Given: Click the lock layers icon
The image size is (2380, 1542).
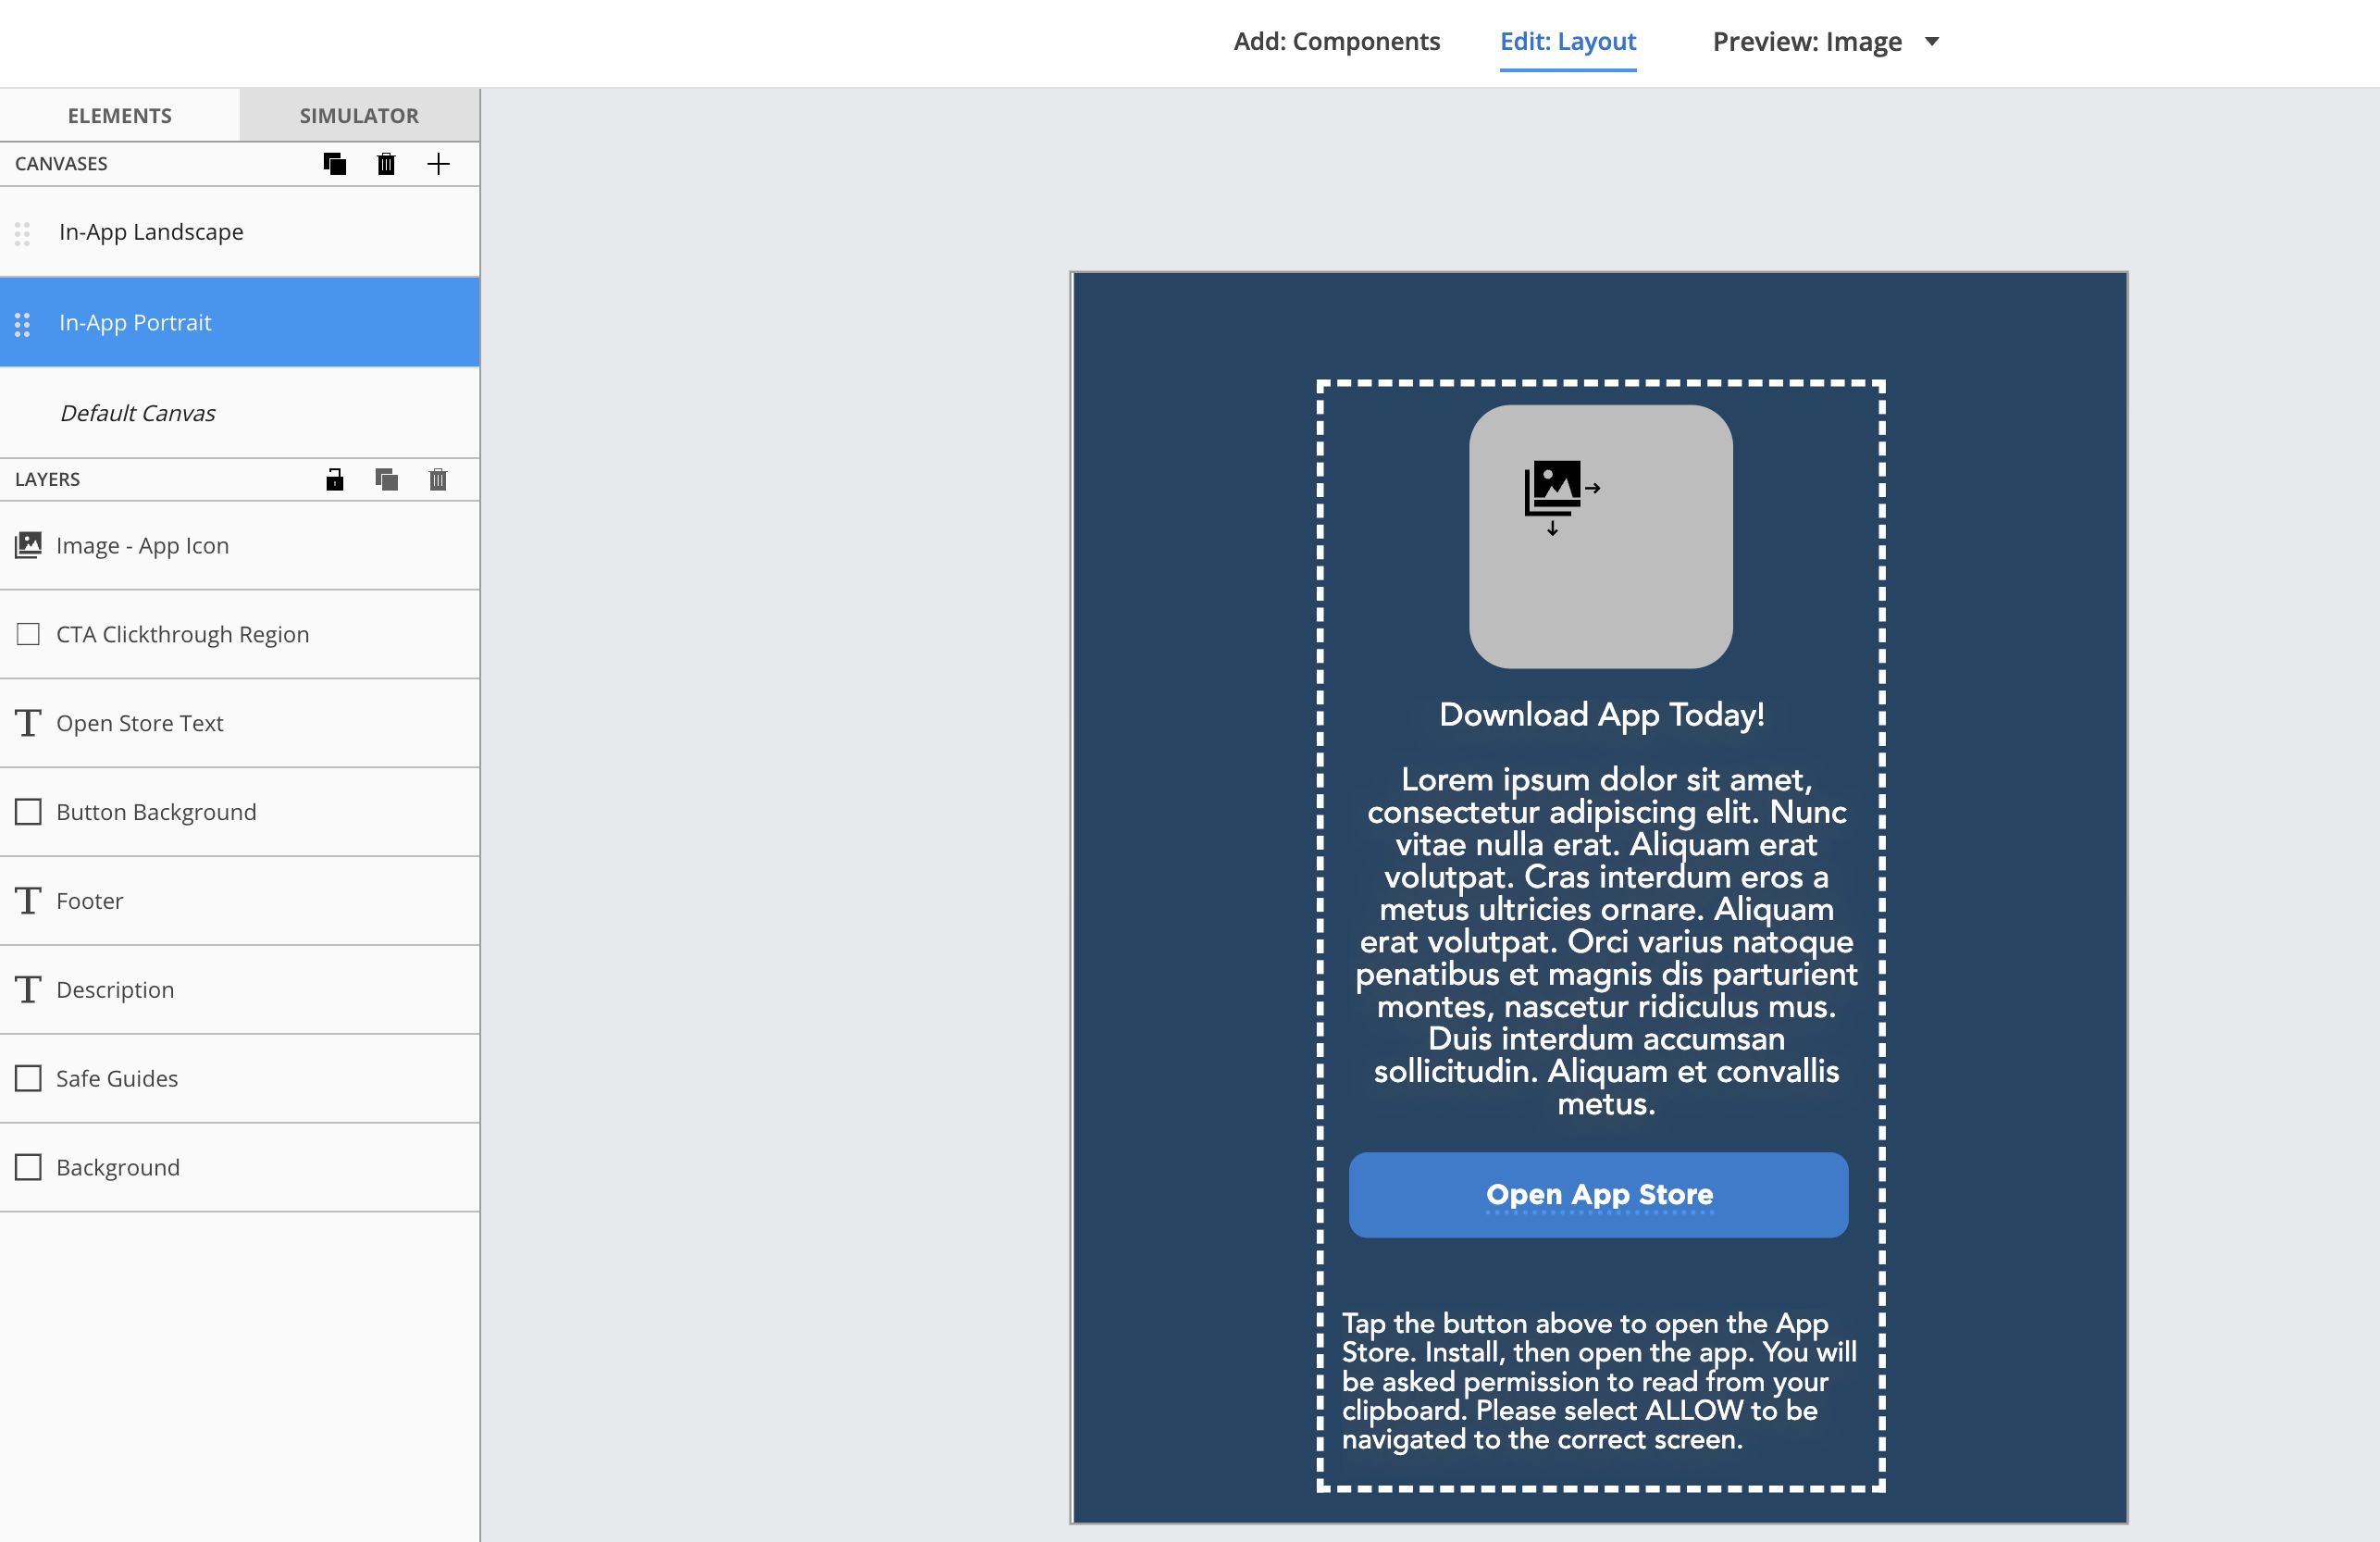Looking at the screenshot, I should click(x=335, y=479).
